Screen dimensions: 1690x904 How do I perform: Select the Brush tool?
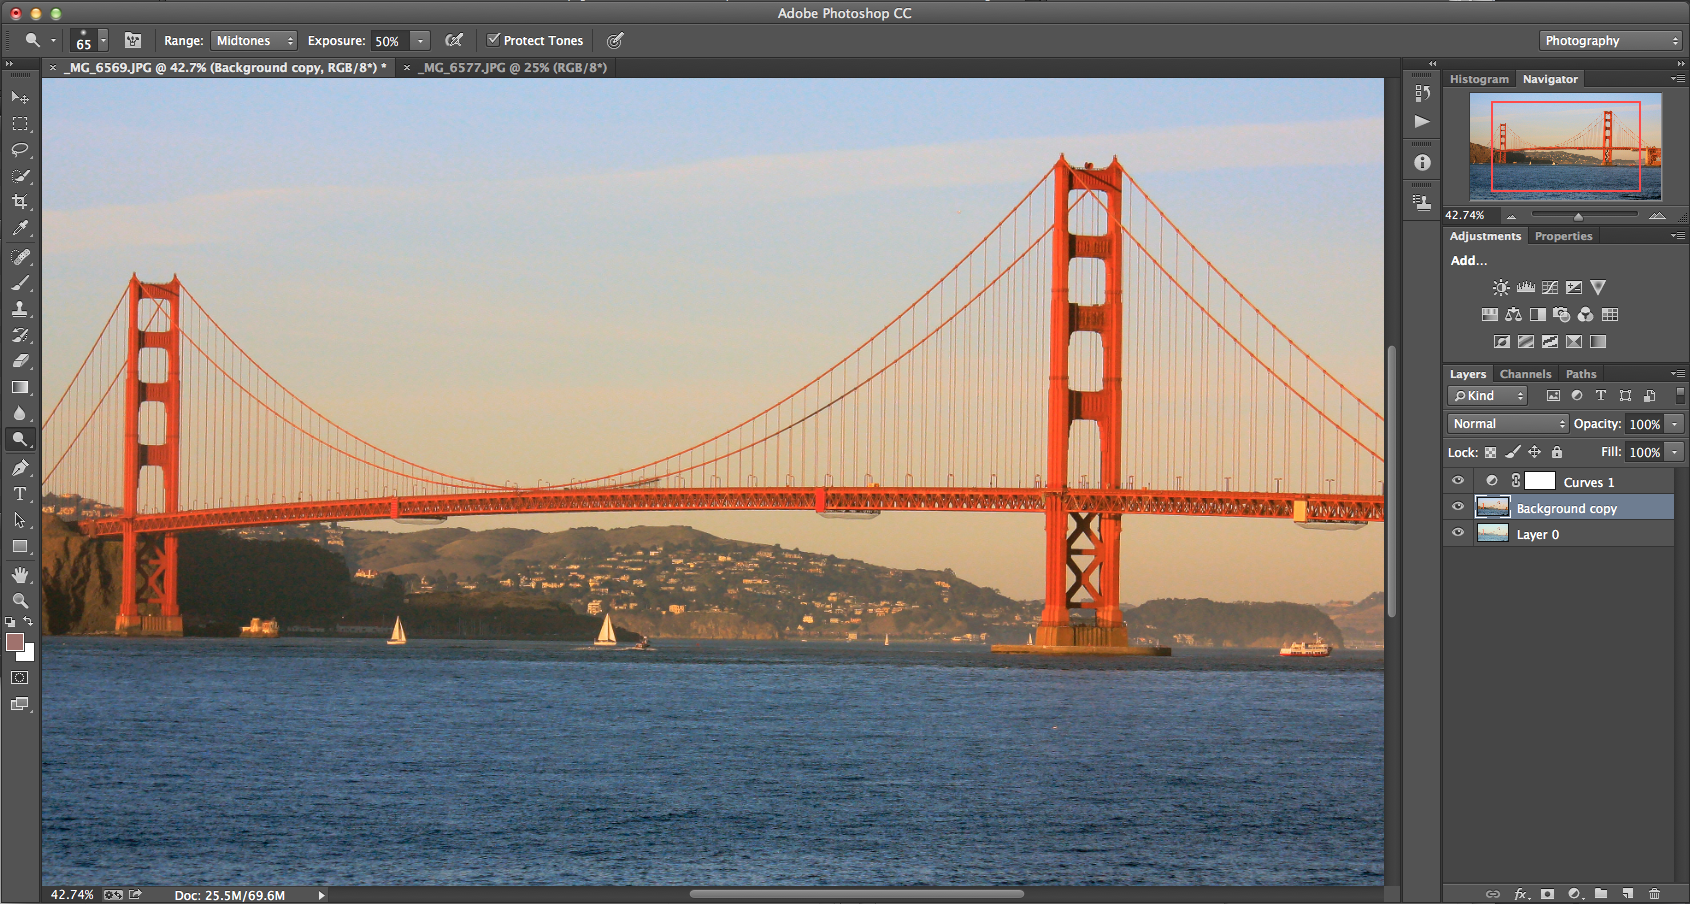point(20,283)
